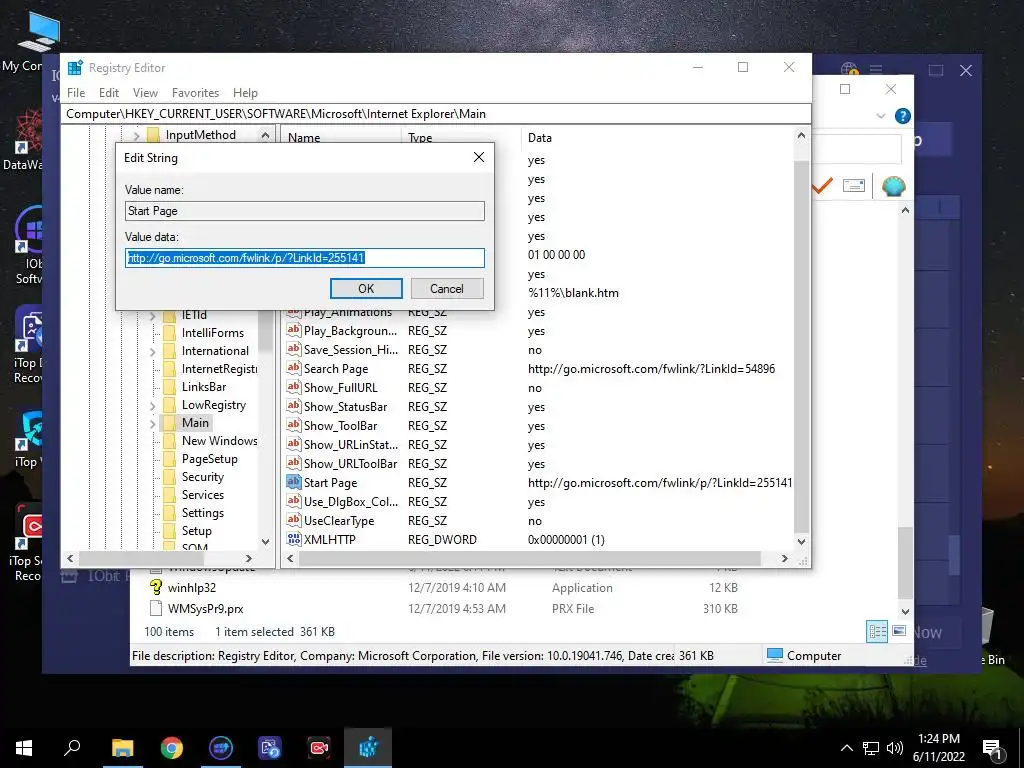Click the Show_FullURL string value icon
This screenshot has width=1024, height=768.
click(294, 387)
